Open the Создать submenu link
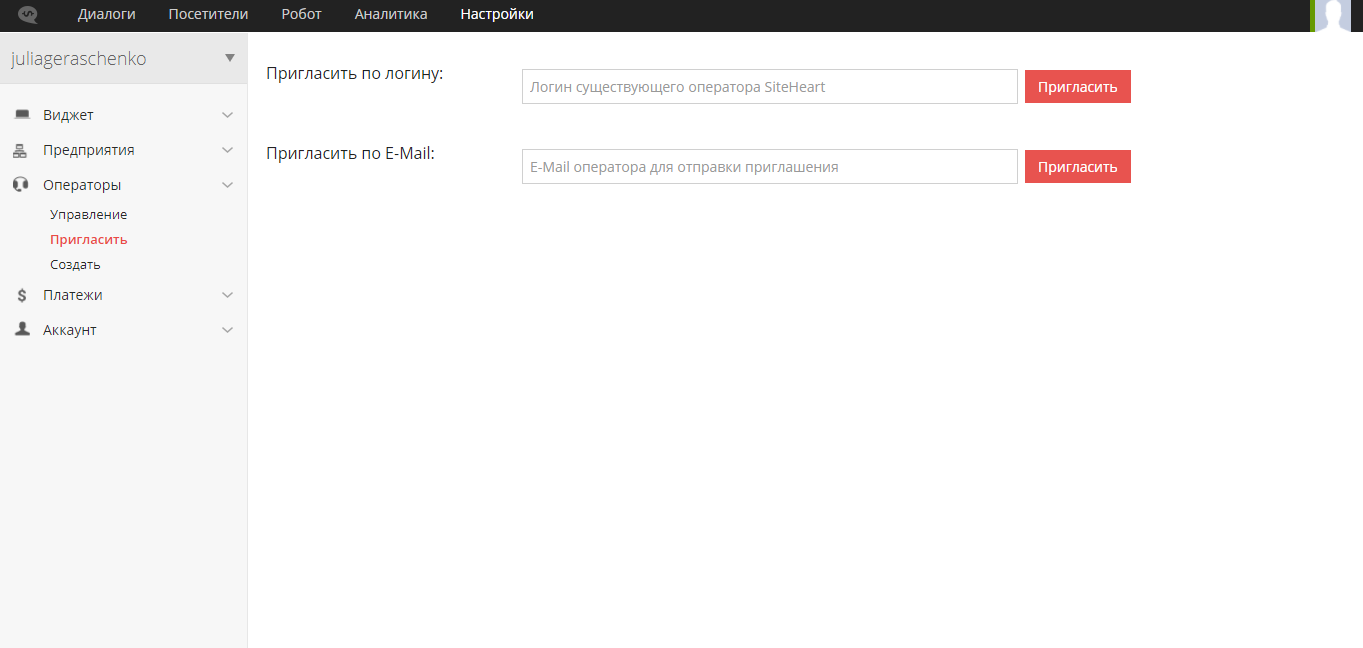 (x=75, y=265)
